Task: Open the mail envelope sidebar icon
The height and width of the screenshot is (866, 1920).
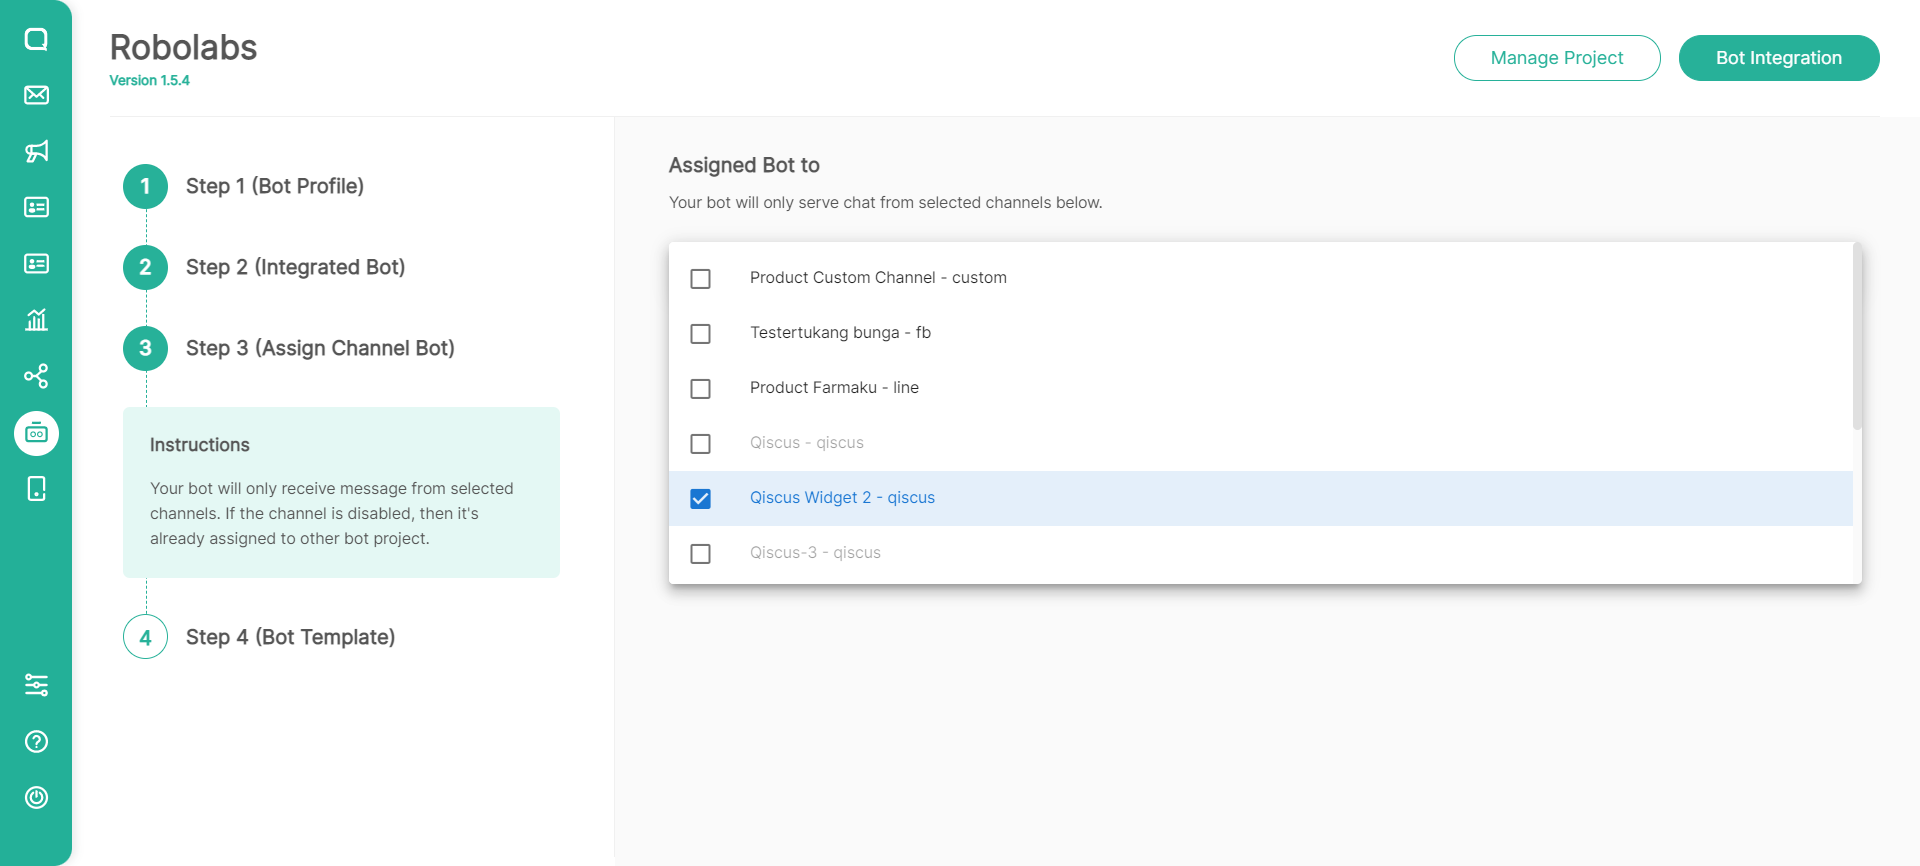Action: (x=36, y=95)
